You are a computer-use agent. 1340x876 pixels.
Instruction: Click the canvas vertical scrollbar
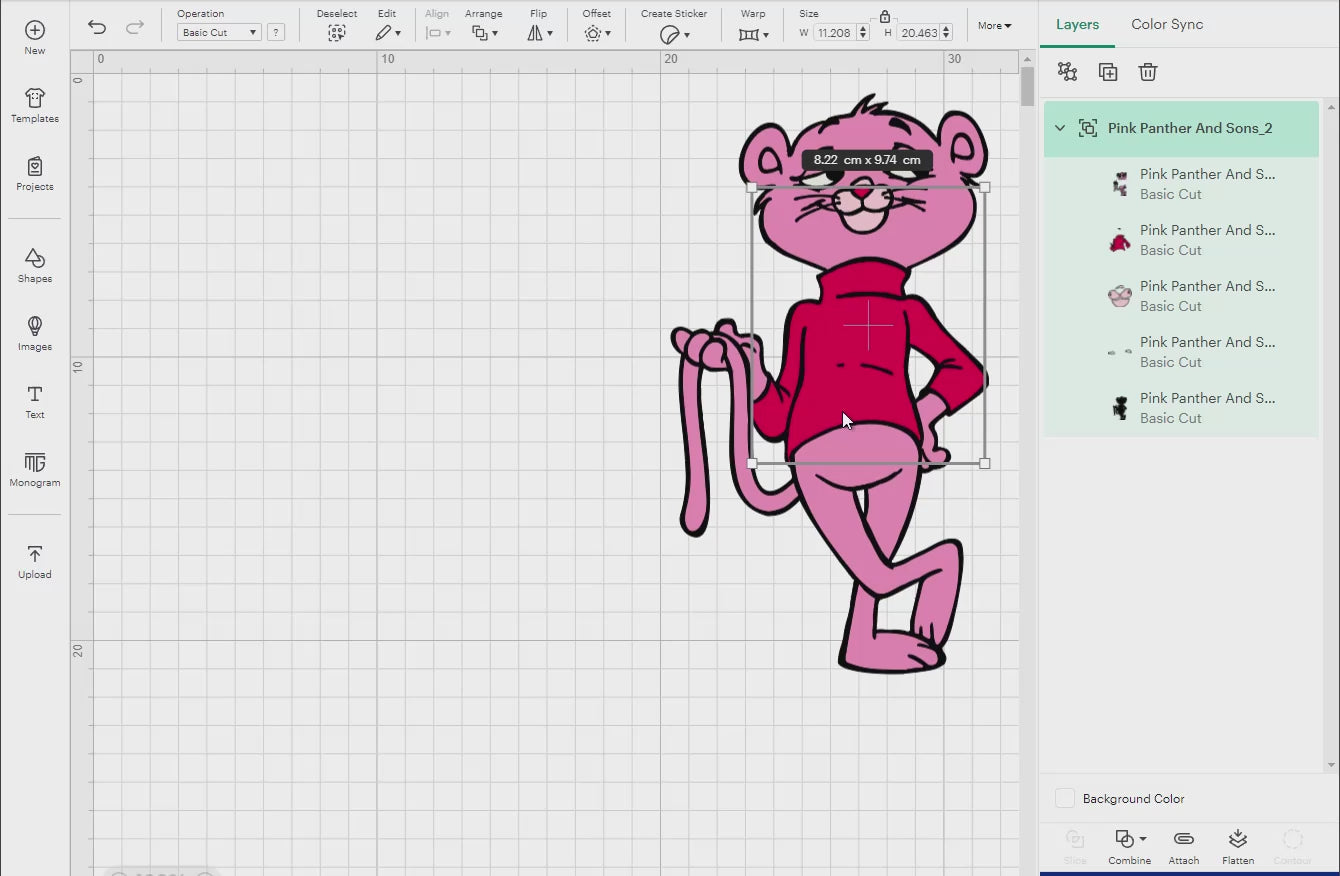pyautogui.click(x=1027, y=87)
